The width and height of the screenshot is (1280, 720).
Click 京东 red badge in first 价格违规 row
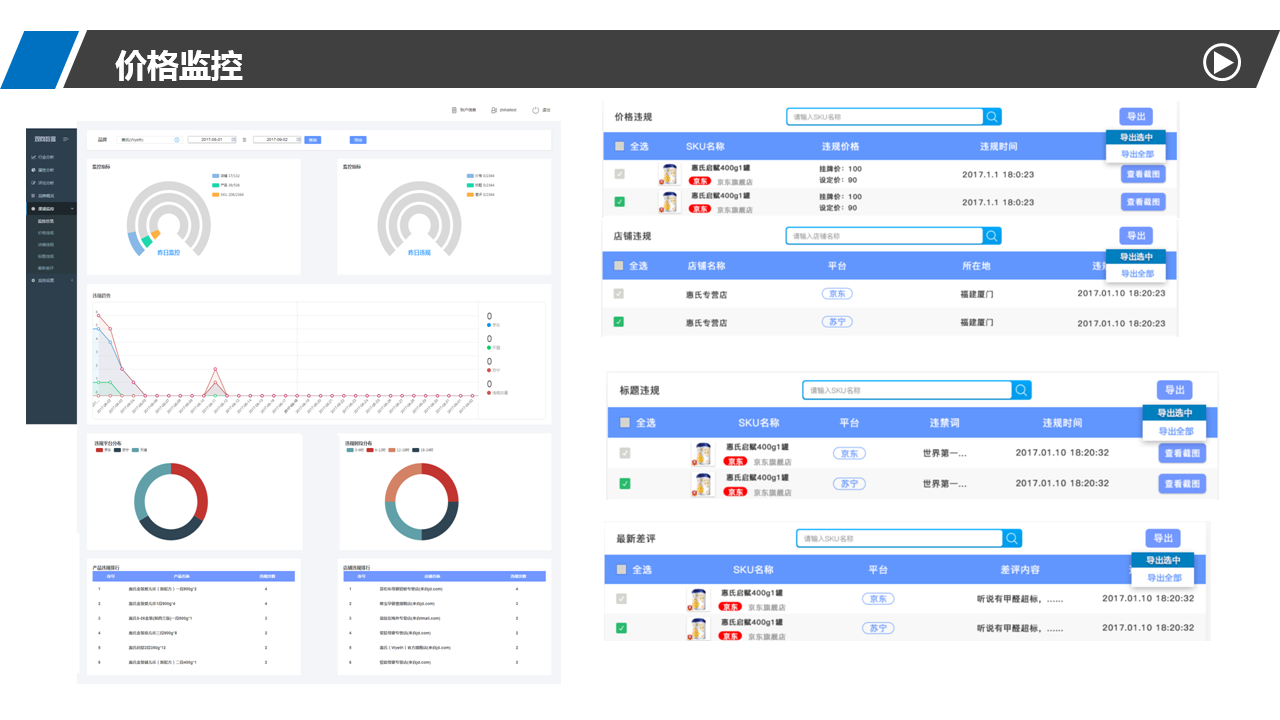tap(700, 181)
